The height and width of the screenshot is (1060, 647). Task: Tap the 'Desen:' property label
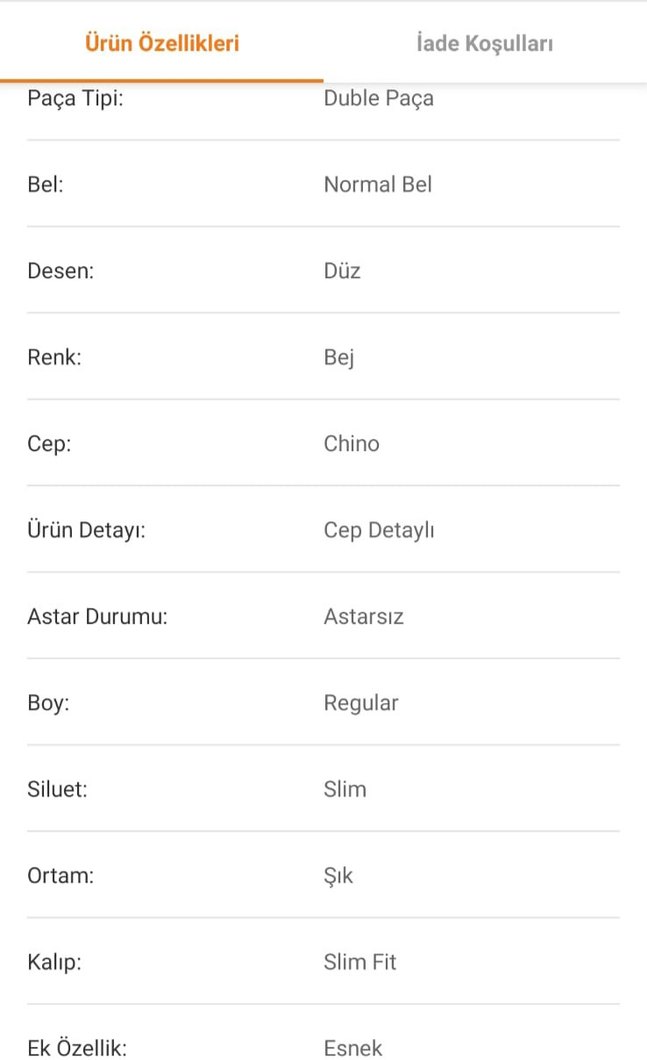60,271
